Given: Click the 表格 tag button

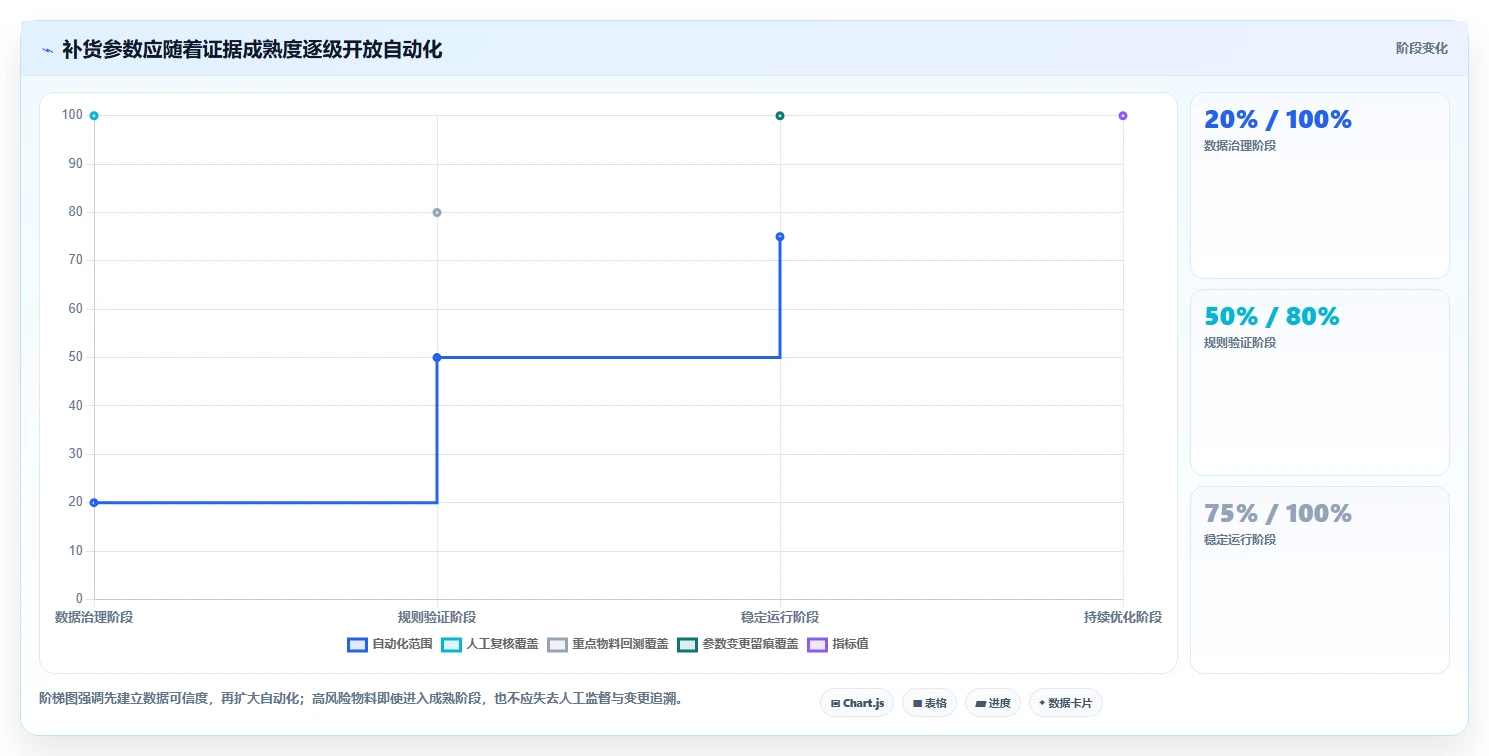Looking at the screenshot, I should pyautogui.click(x=929, y=703).
